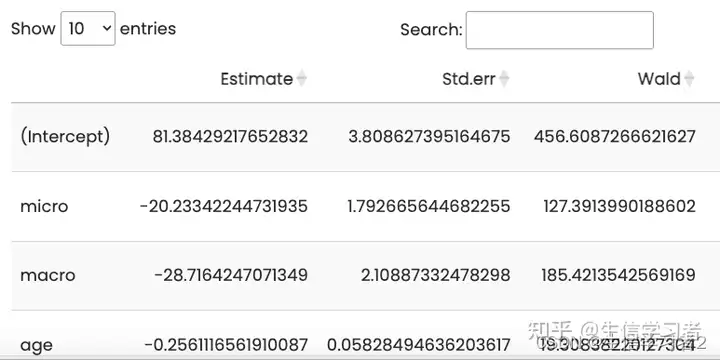
Task: Click micro estimate value -20.2334224731935
Action: coord(224,206)
